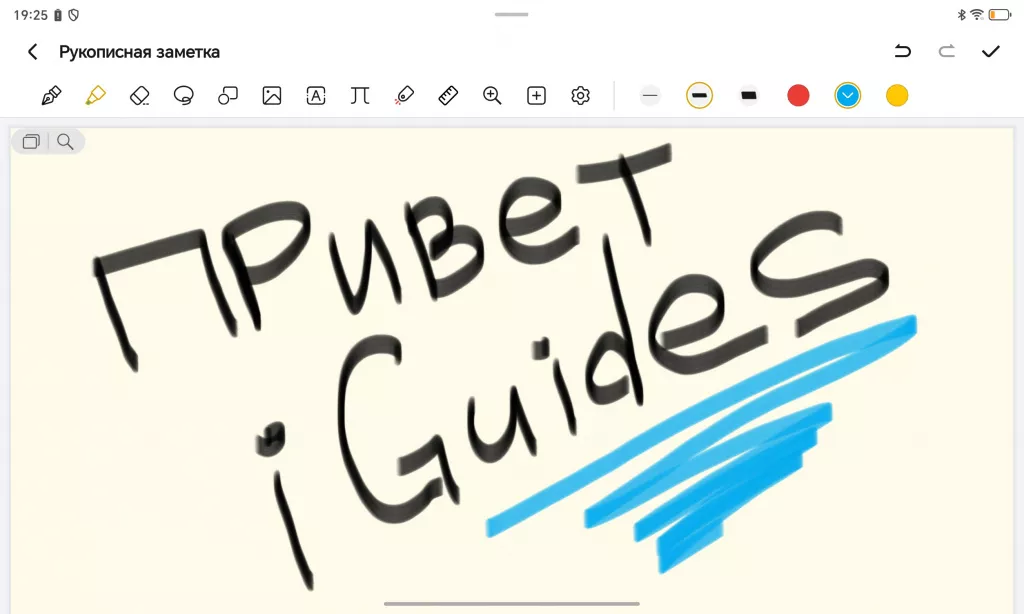Choose the thick stroke width

[x=749, y=95]
